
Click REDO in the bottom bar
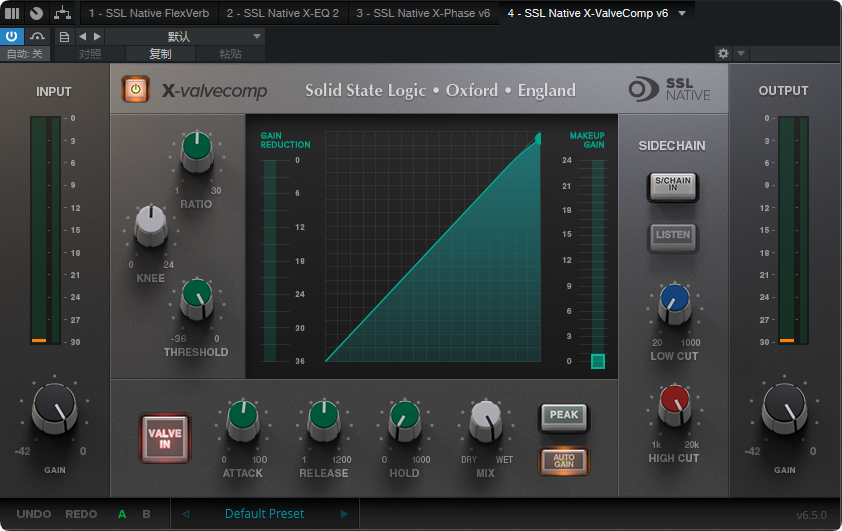point(81,514)
